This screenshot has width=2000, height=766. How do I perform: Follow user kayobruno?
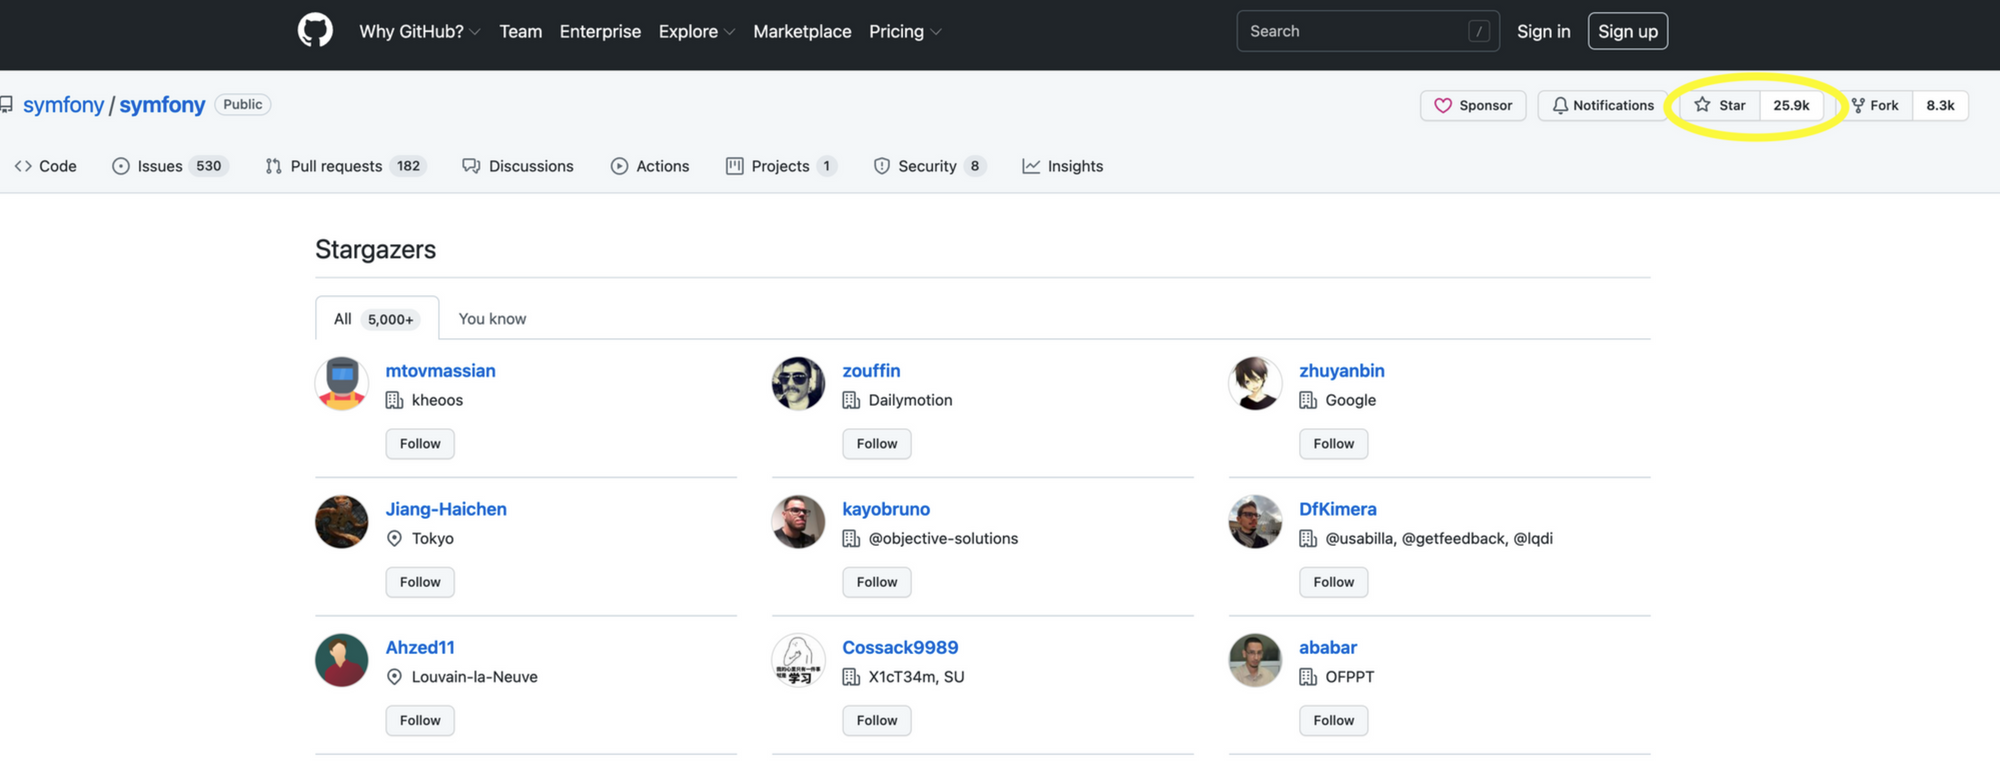click(877, 582)
